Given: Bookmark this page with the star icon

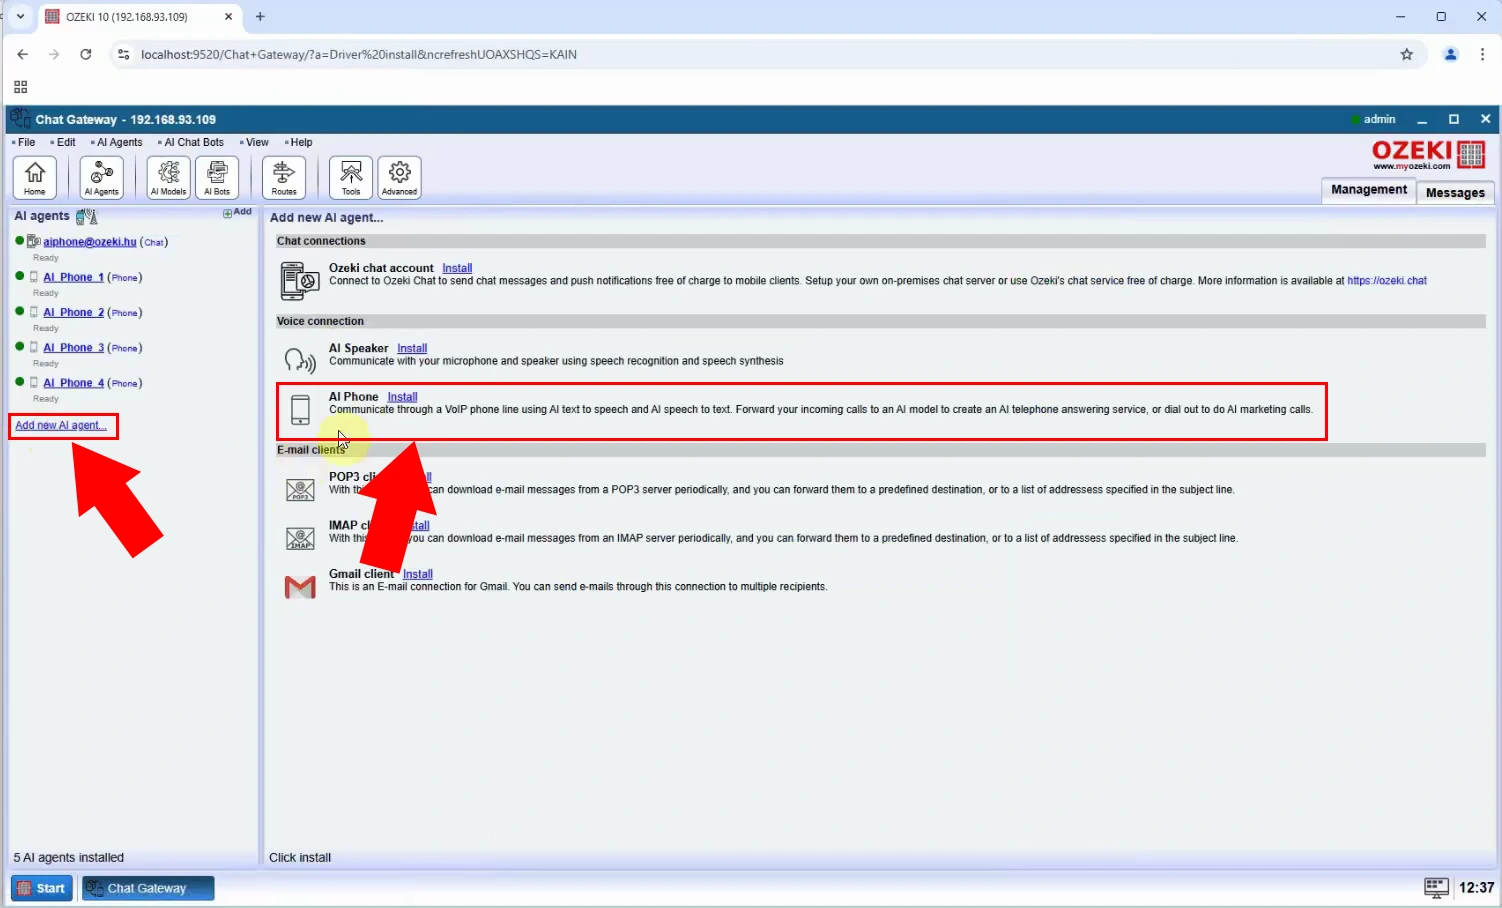Looking at the screenshot, I should coord(1407,54).
